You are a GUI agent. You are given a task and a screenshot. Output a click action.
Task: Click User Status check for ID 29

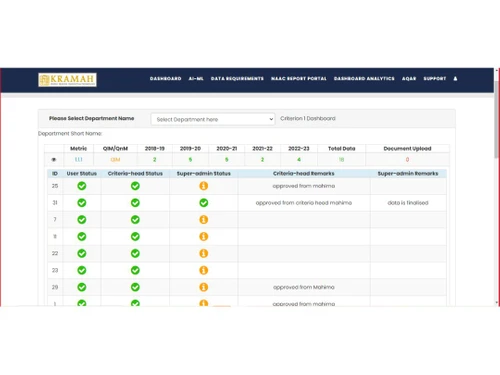pos(82,287)
